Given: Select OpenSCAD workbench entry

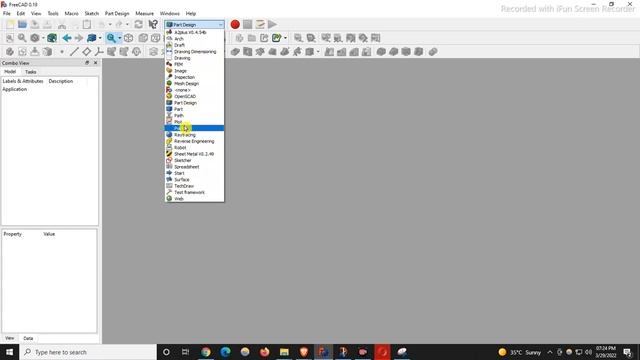Looking at the screenshot, I should pos(194,97).
